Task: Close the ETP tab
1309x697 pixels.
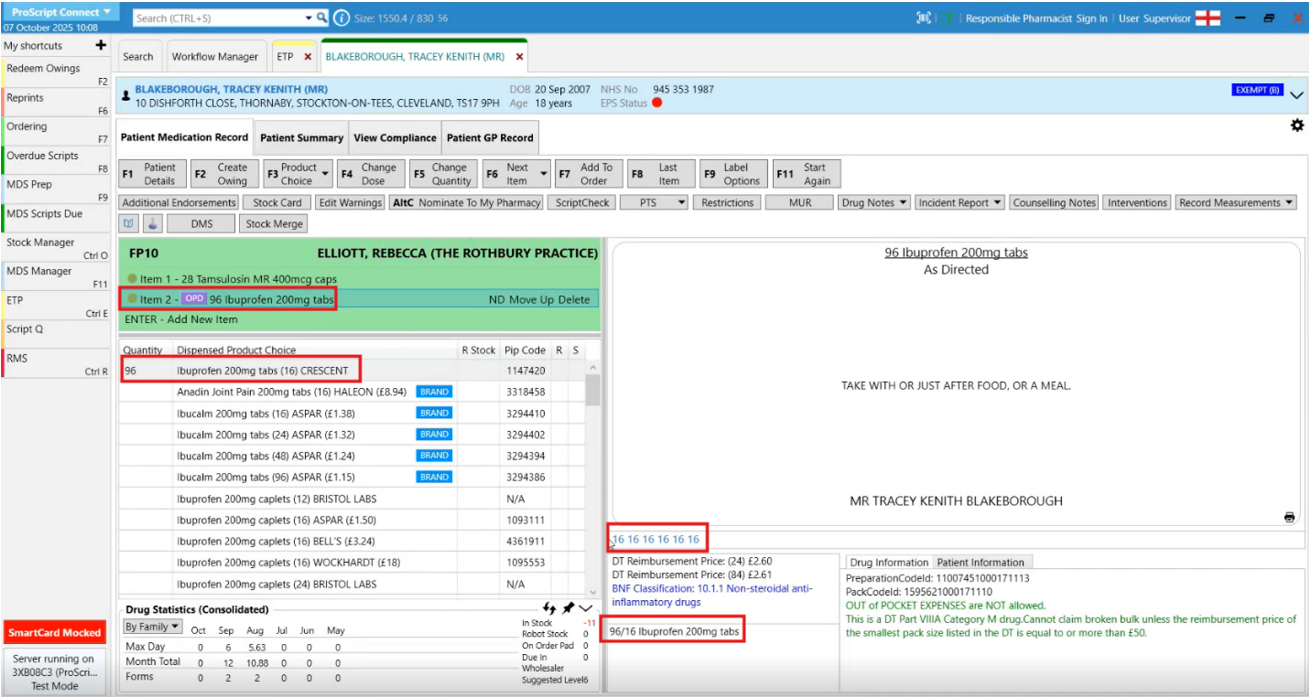Action: pos(307,57)
